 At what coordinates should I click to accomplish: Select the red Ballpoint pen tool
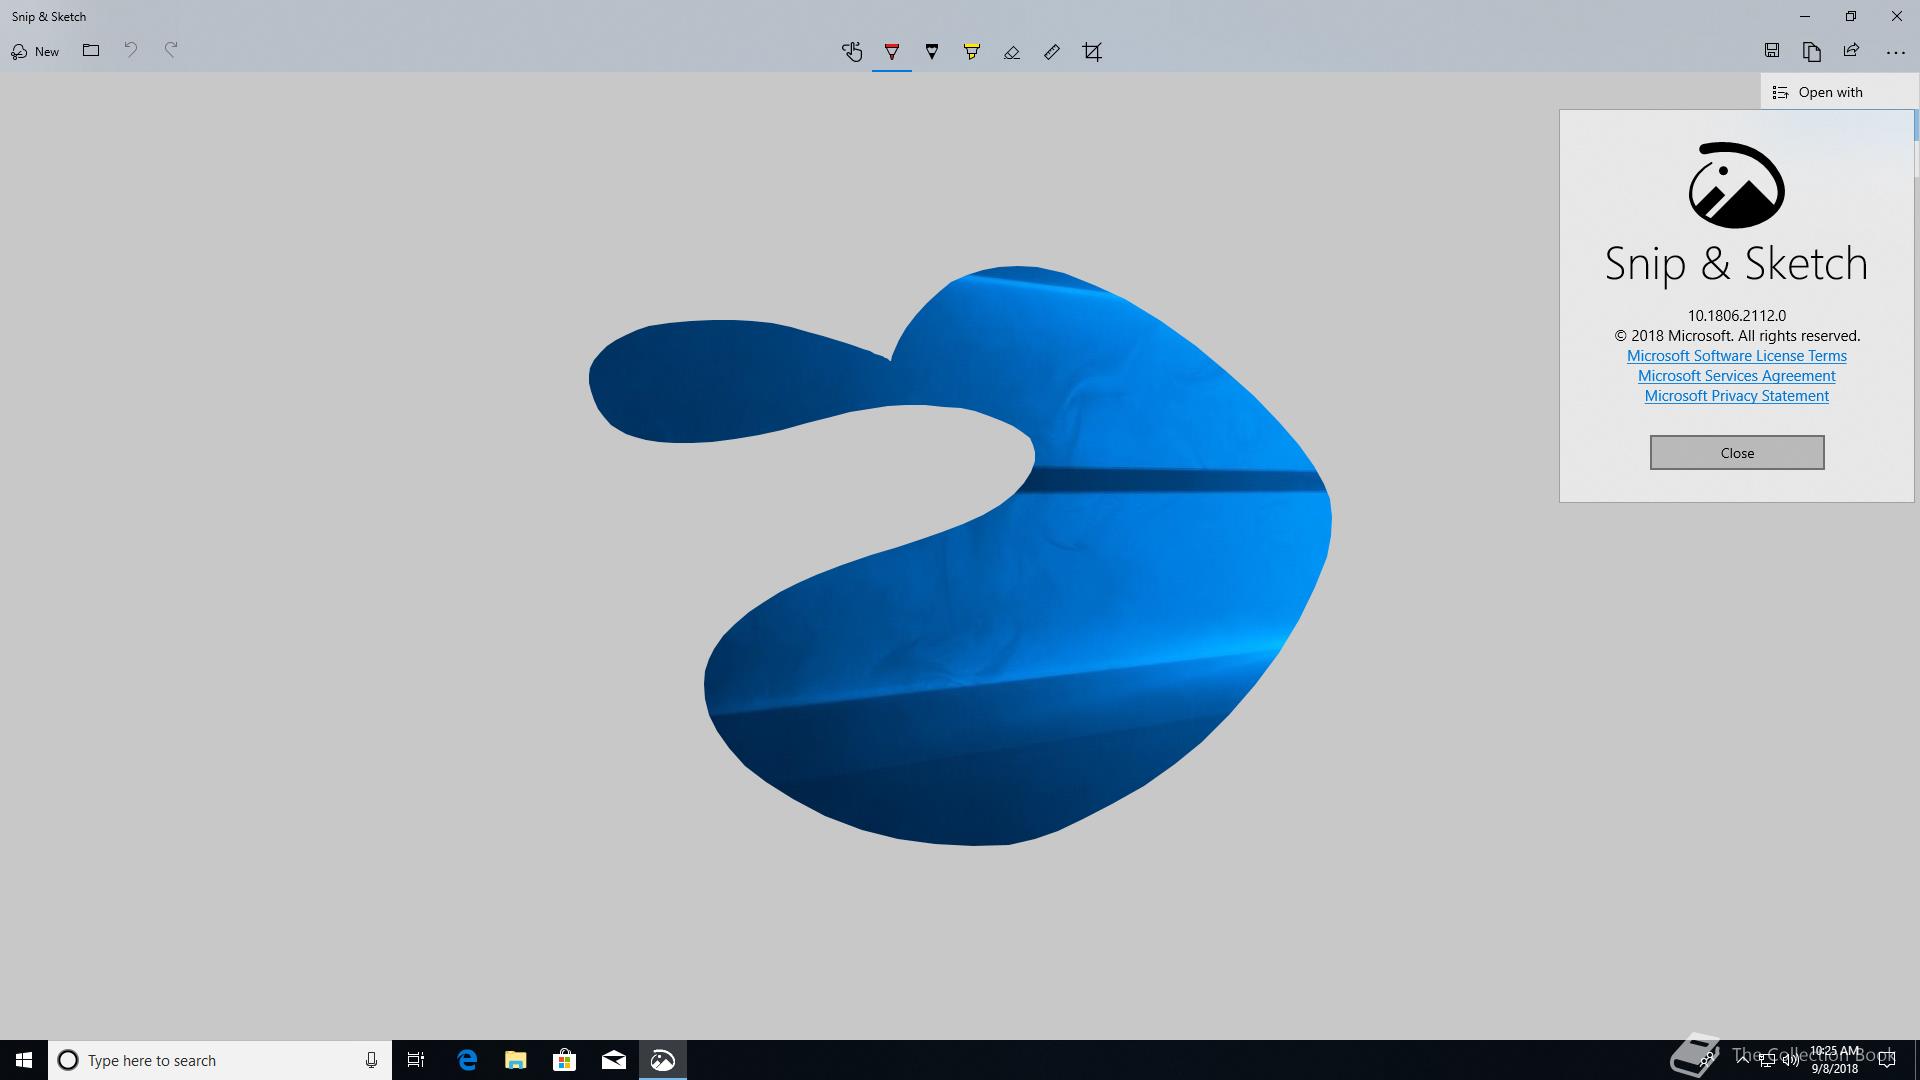(892, 52)
